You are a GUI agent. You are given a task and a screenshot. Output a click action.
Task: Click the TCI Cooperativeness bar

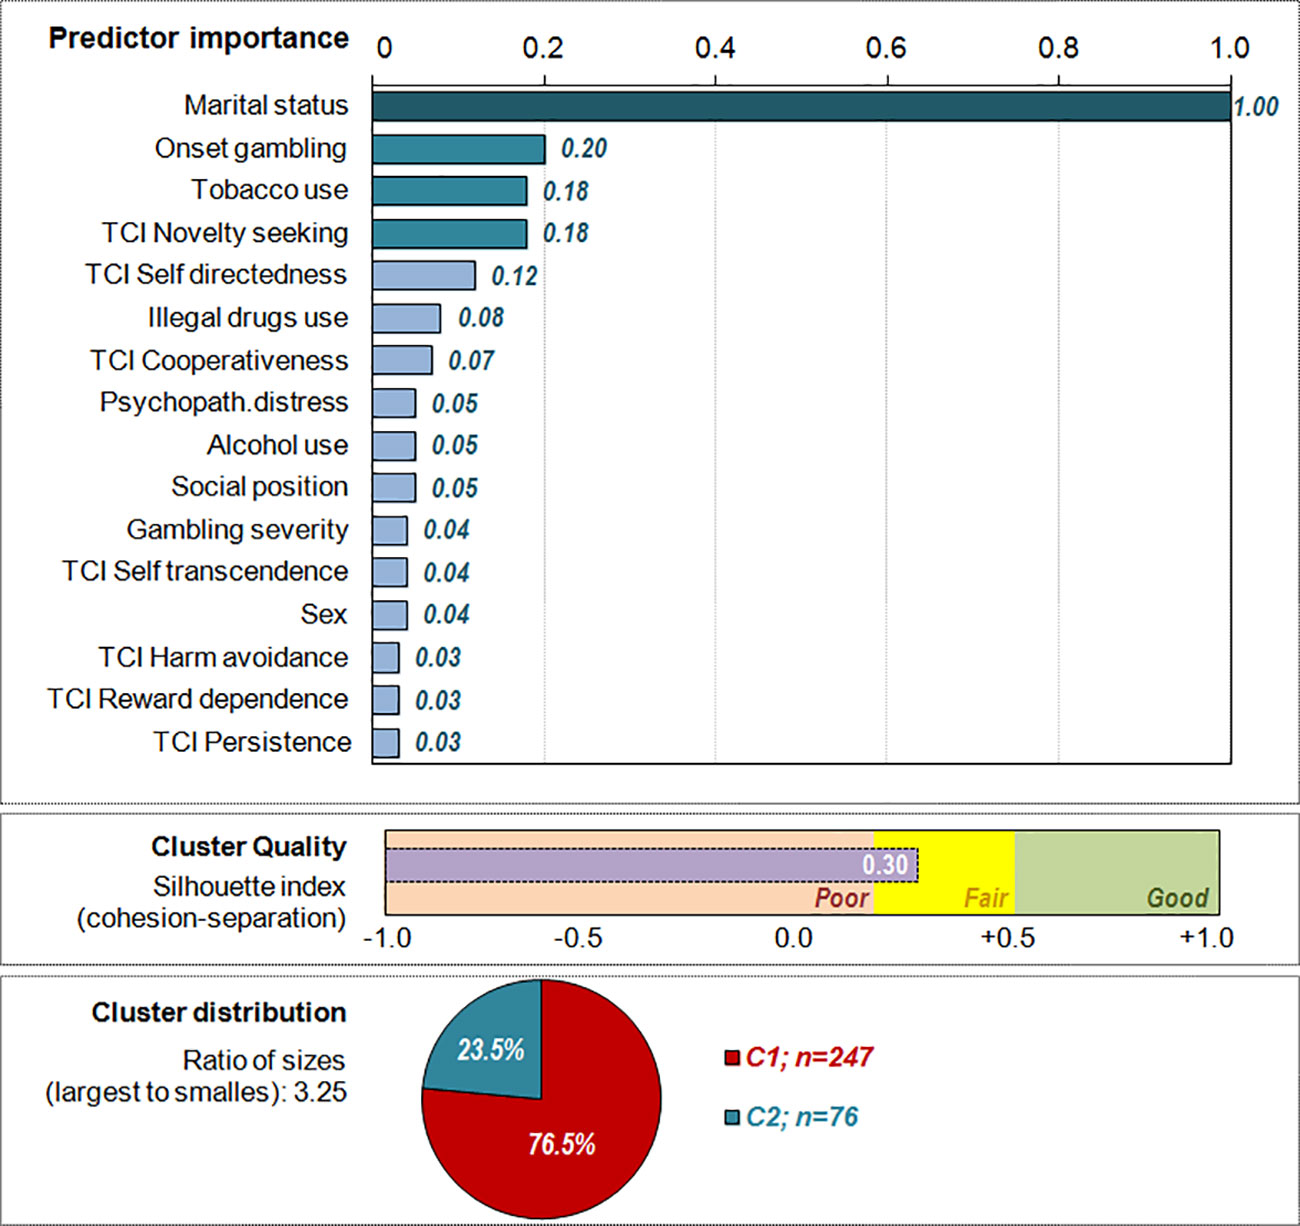pyautogui.click(x=403, y=360)
